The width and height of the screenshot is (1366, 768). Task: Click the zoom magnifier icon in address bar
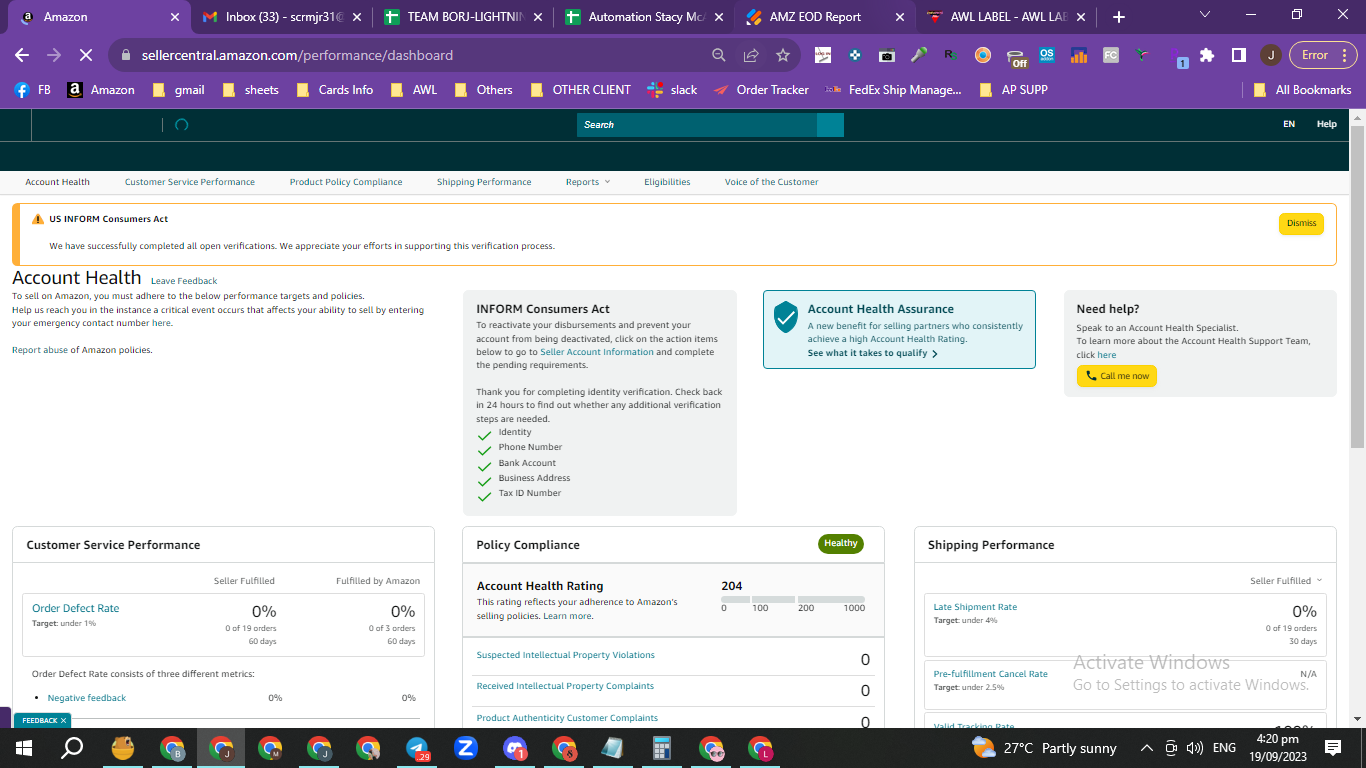(719, 55)
